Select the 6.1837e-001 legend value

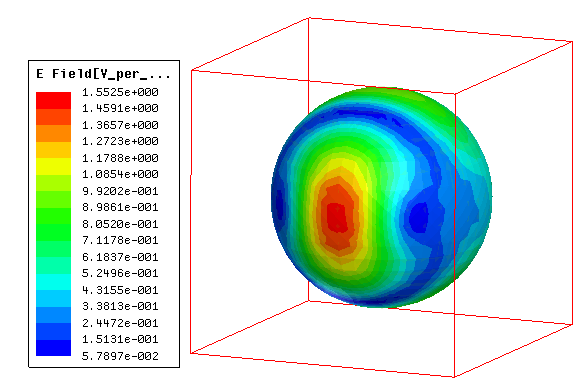click(x=120, y=257)
